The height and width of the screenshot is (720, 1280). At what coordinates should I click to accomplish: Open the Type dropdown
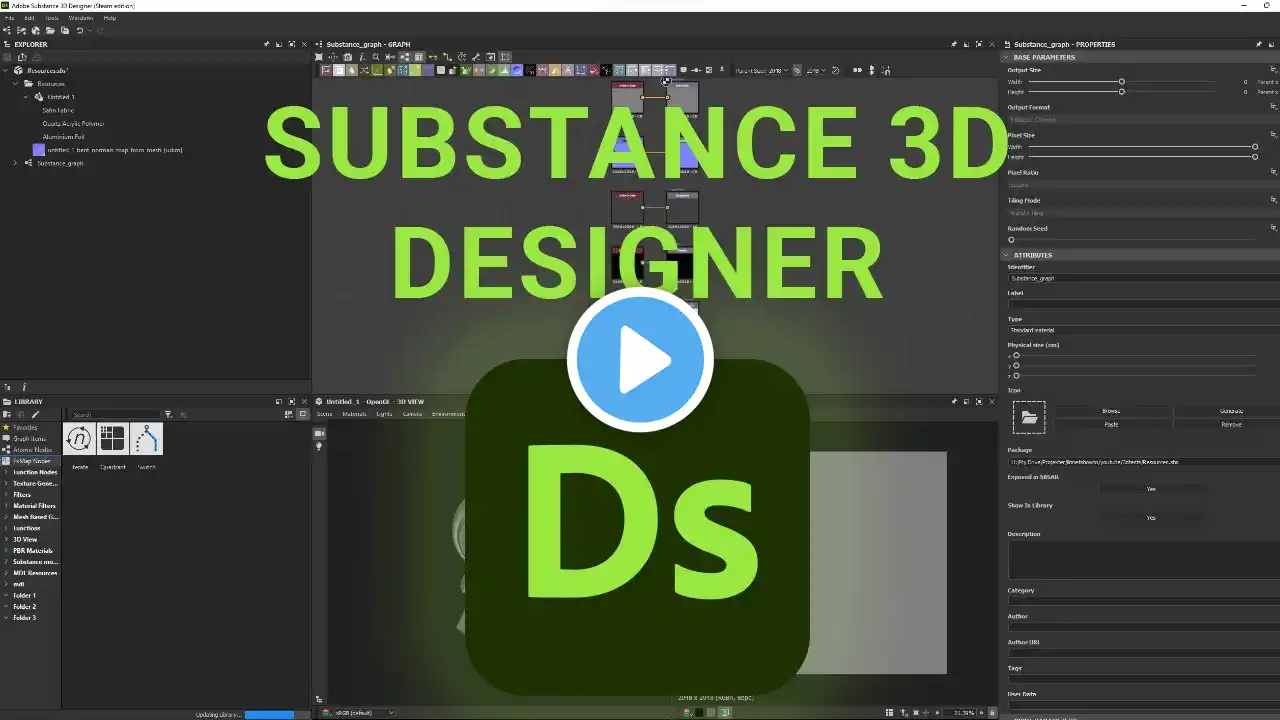(x=1143, y=330)
